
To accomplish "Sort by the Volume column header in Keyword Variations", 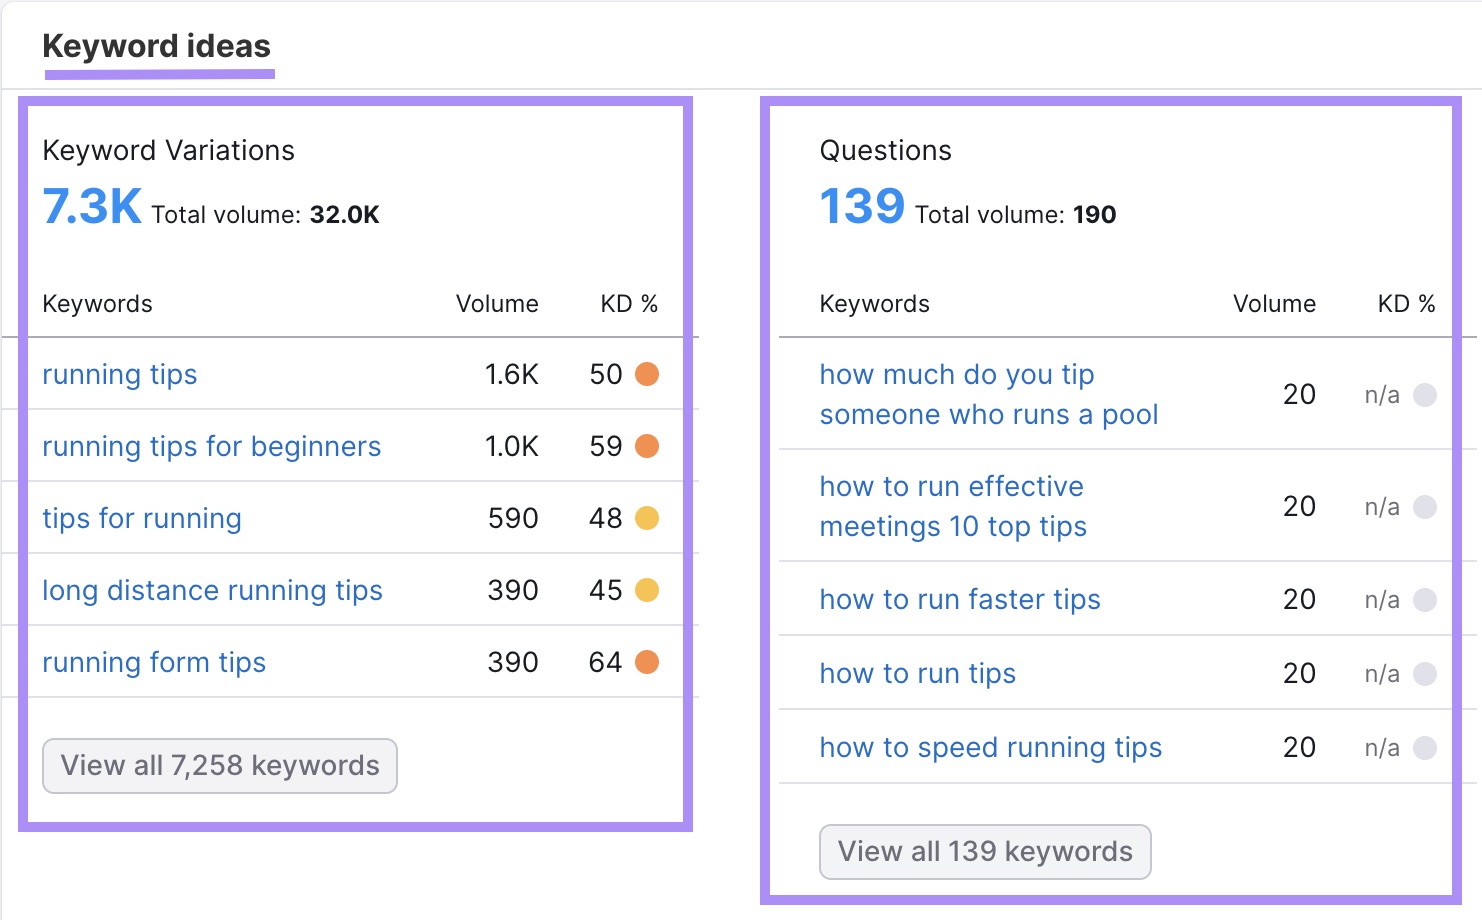I will click(x=497, y=303).
